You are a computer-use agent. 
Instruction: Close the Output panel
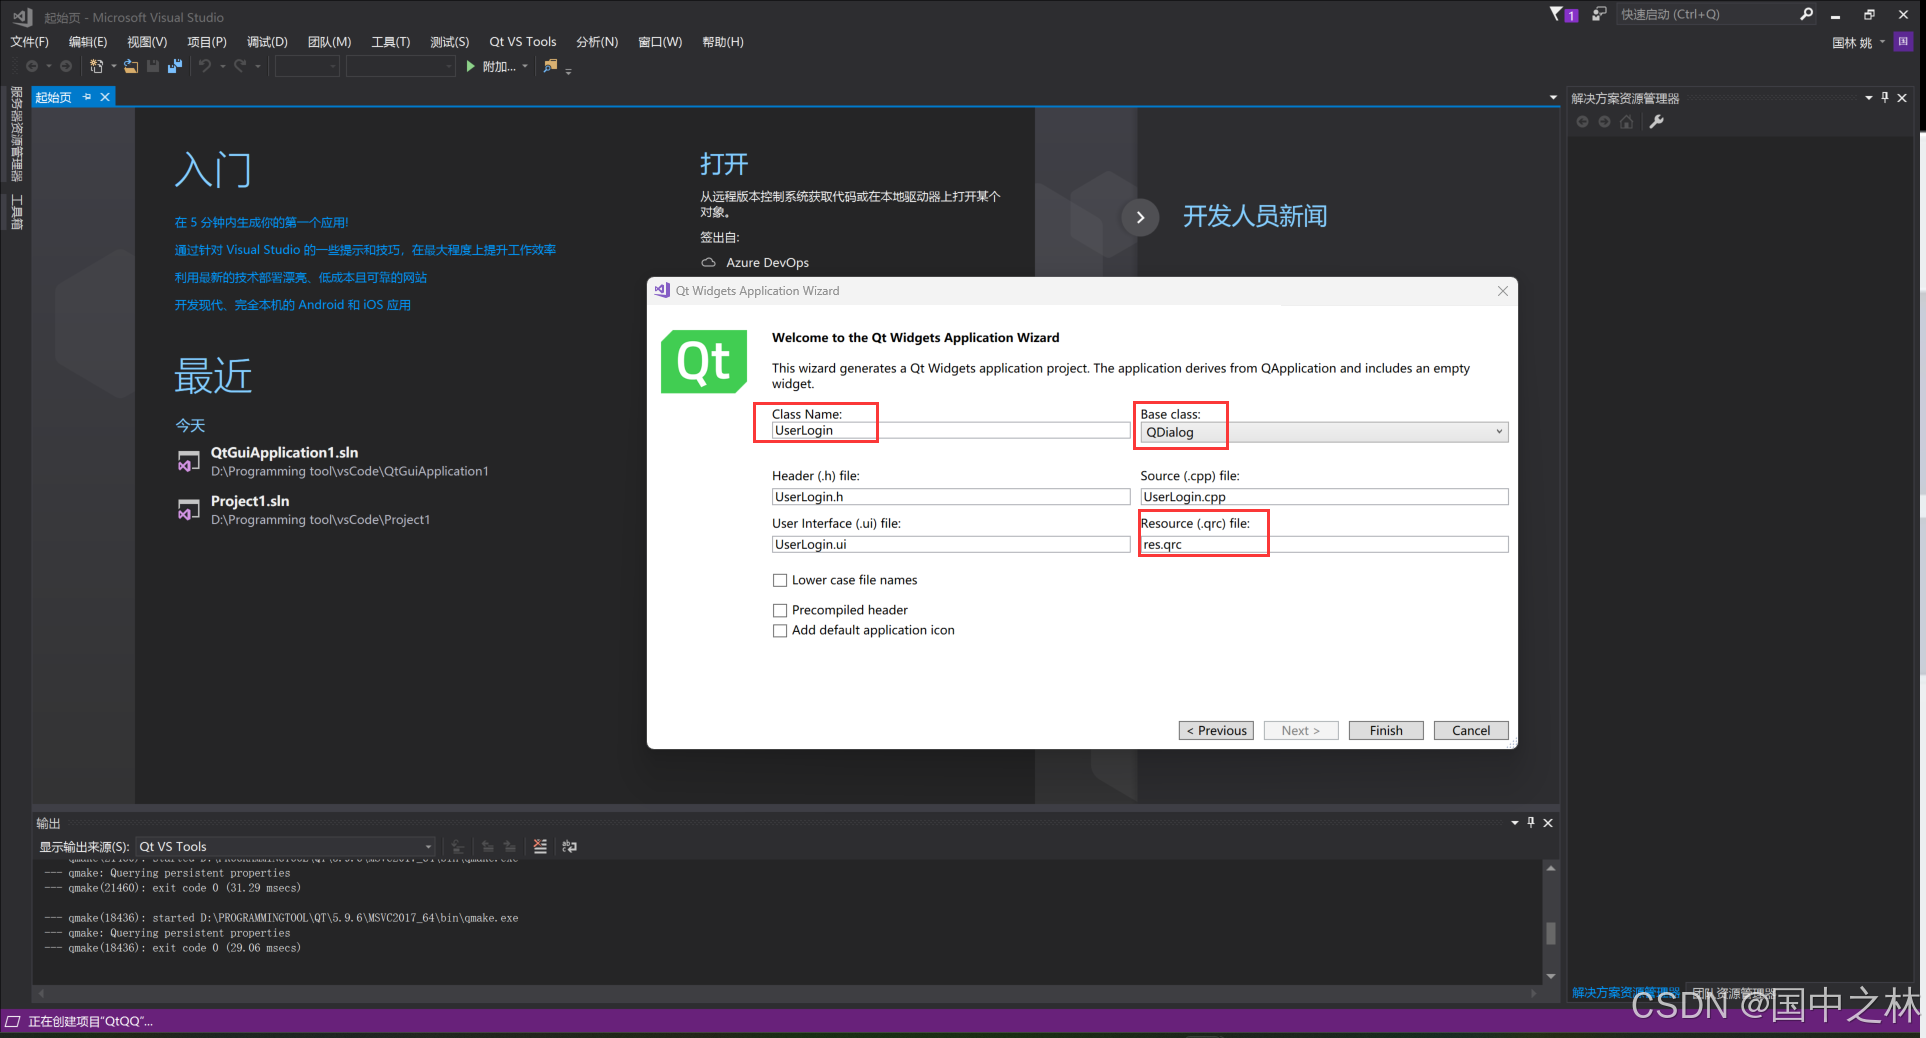pos(1548,822)
